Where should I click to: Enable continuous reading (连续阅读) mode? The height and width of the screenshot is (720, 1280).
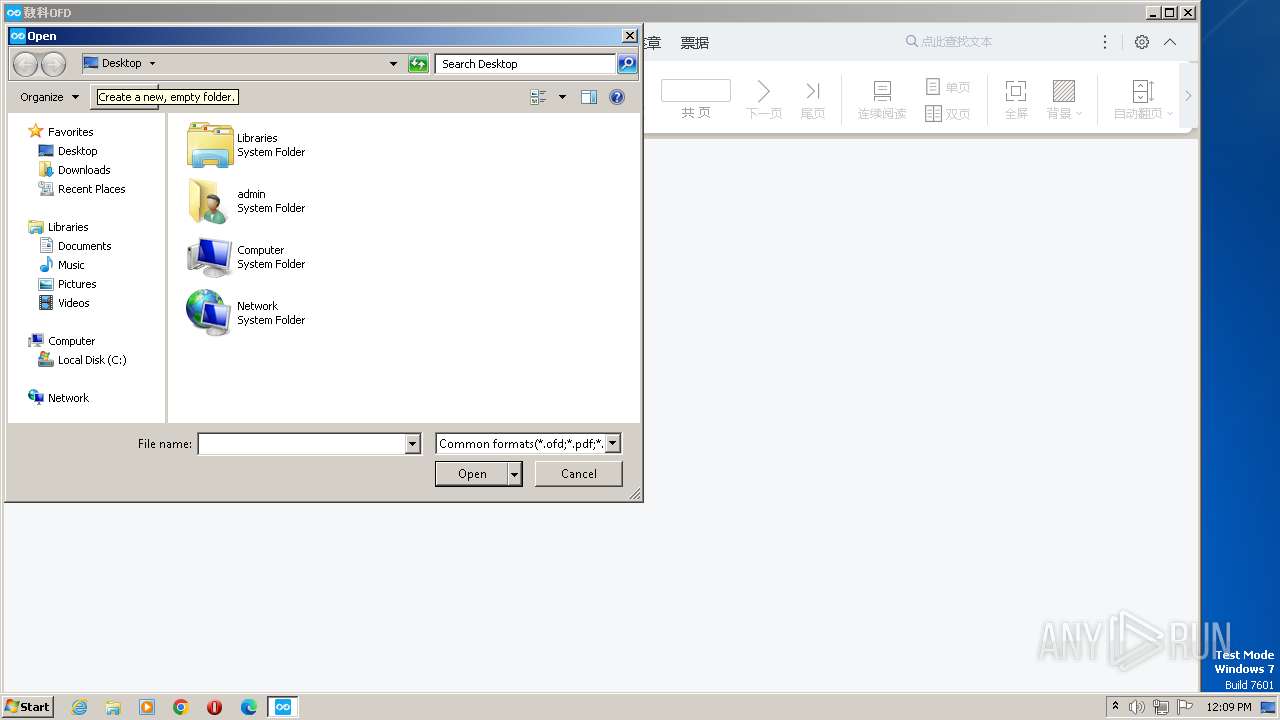[882, 101]
